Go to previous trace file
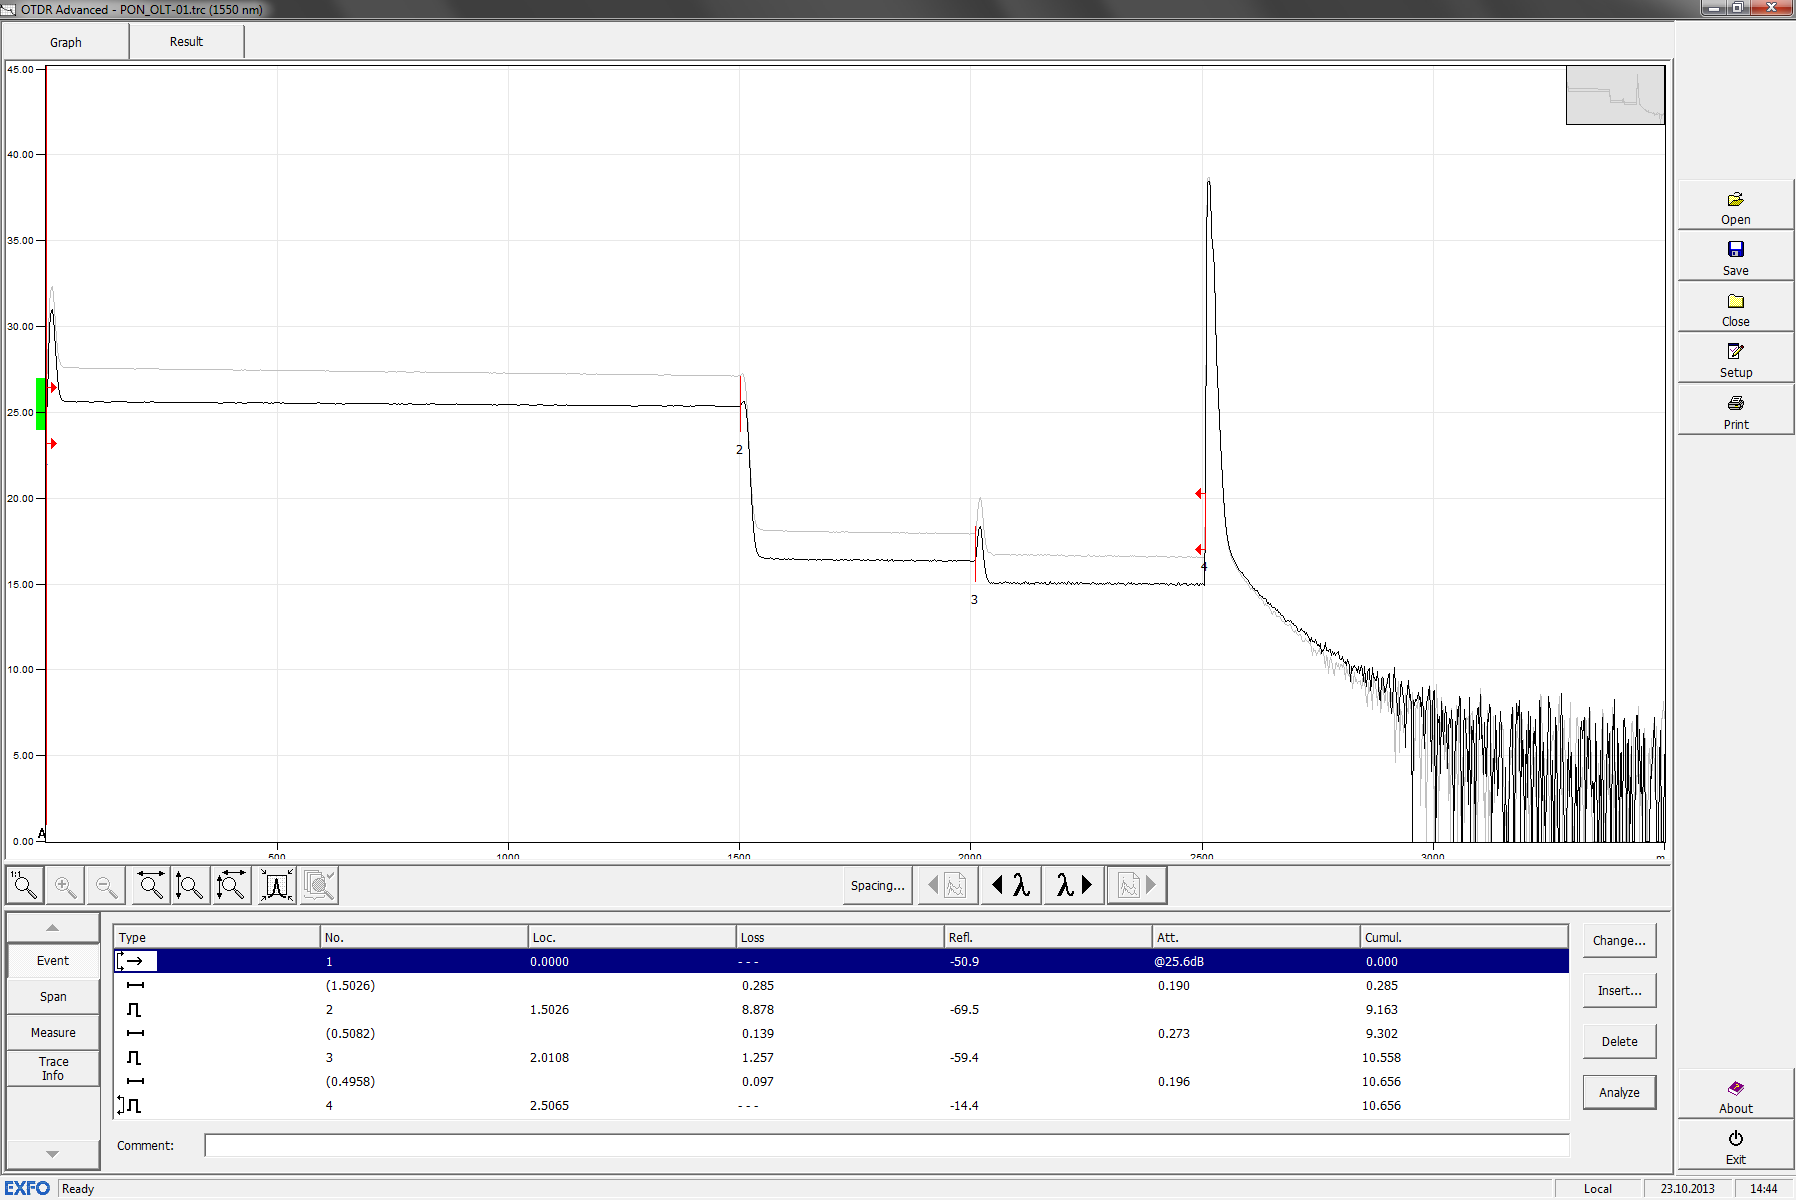 point(948,885)
